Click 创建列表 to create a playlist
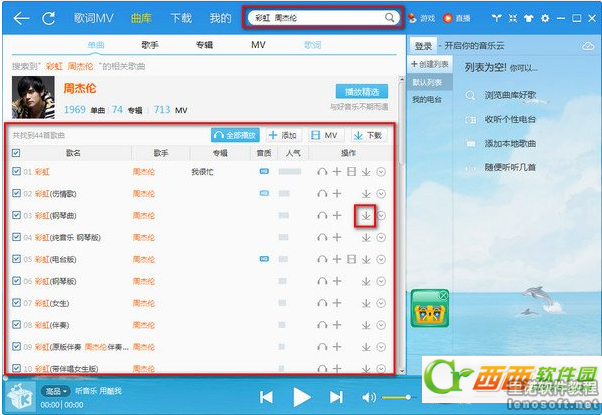This screenshot has width=602, height=415. coord(430,64)
